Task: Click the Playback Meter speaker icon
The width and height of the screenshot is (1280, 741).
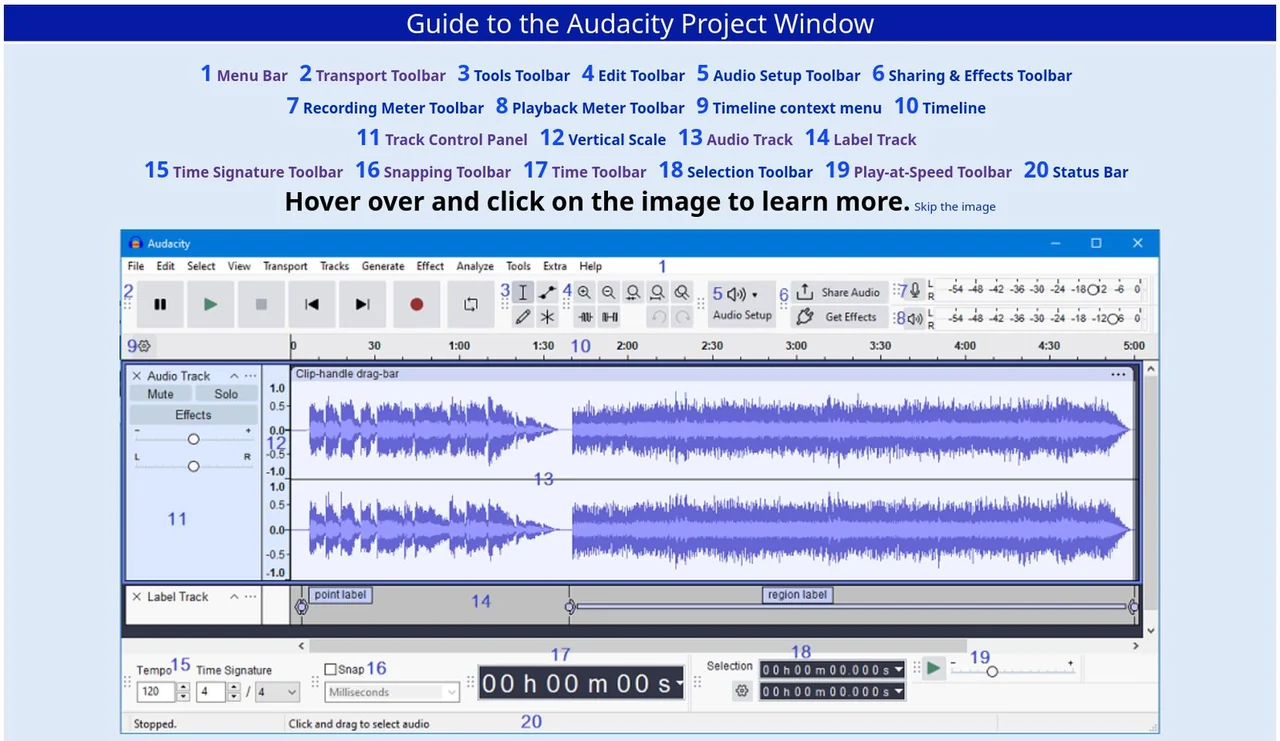Action: coord(915,319)
